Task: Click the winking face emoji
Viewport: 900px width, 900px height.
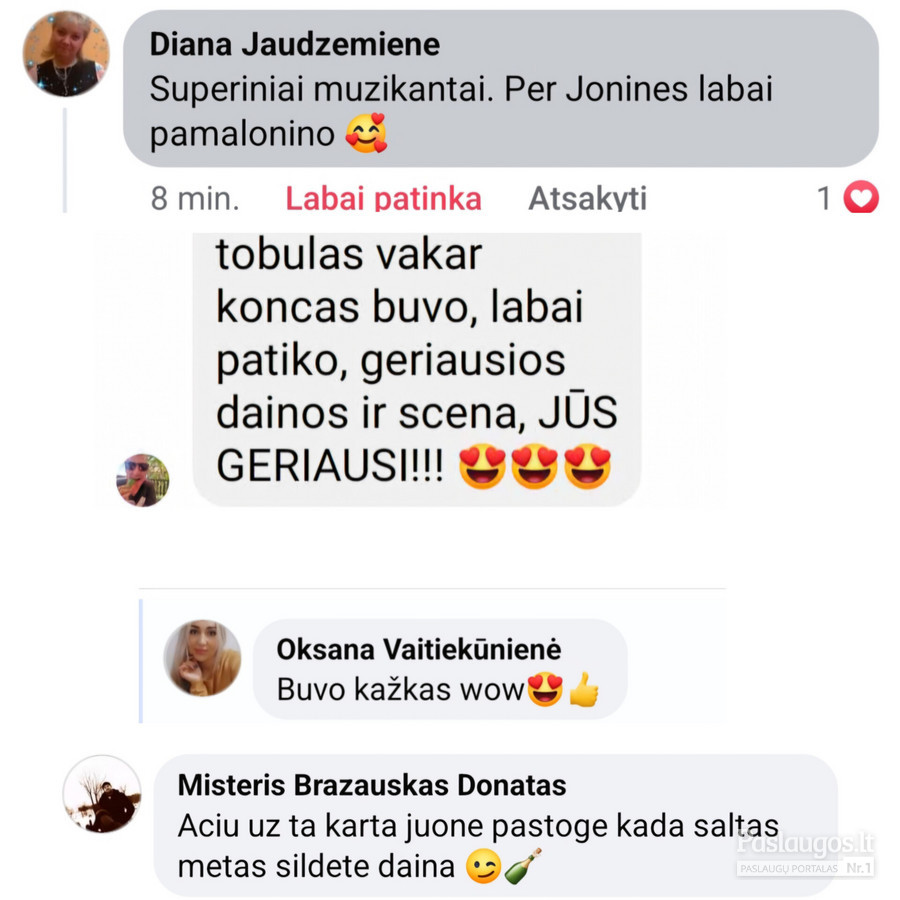Action: point(483,867)
